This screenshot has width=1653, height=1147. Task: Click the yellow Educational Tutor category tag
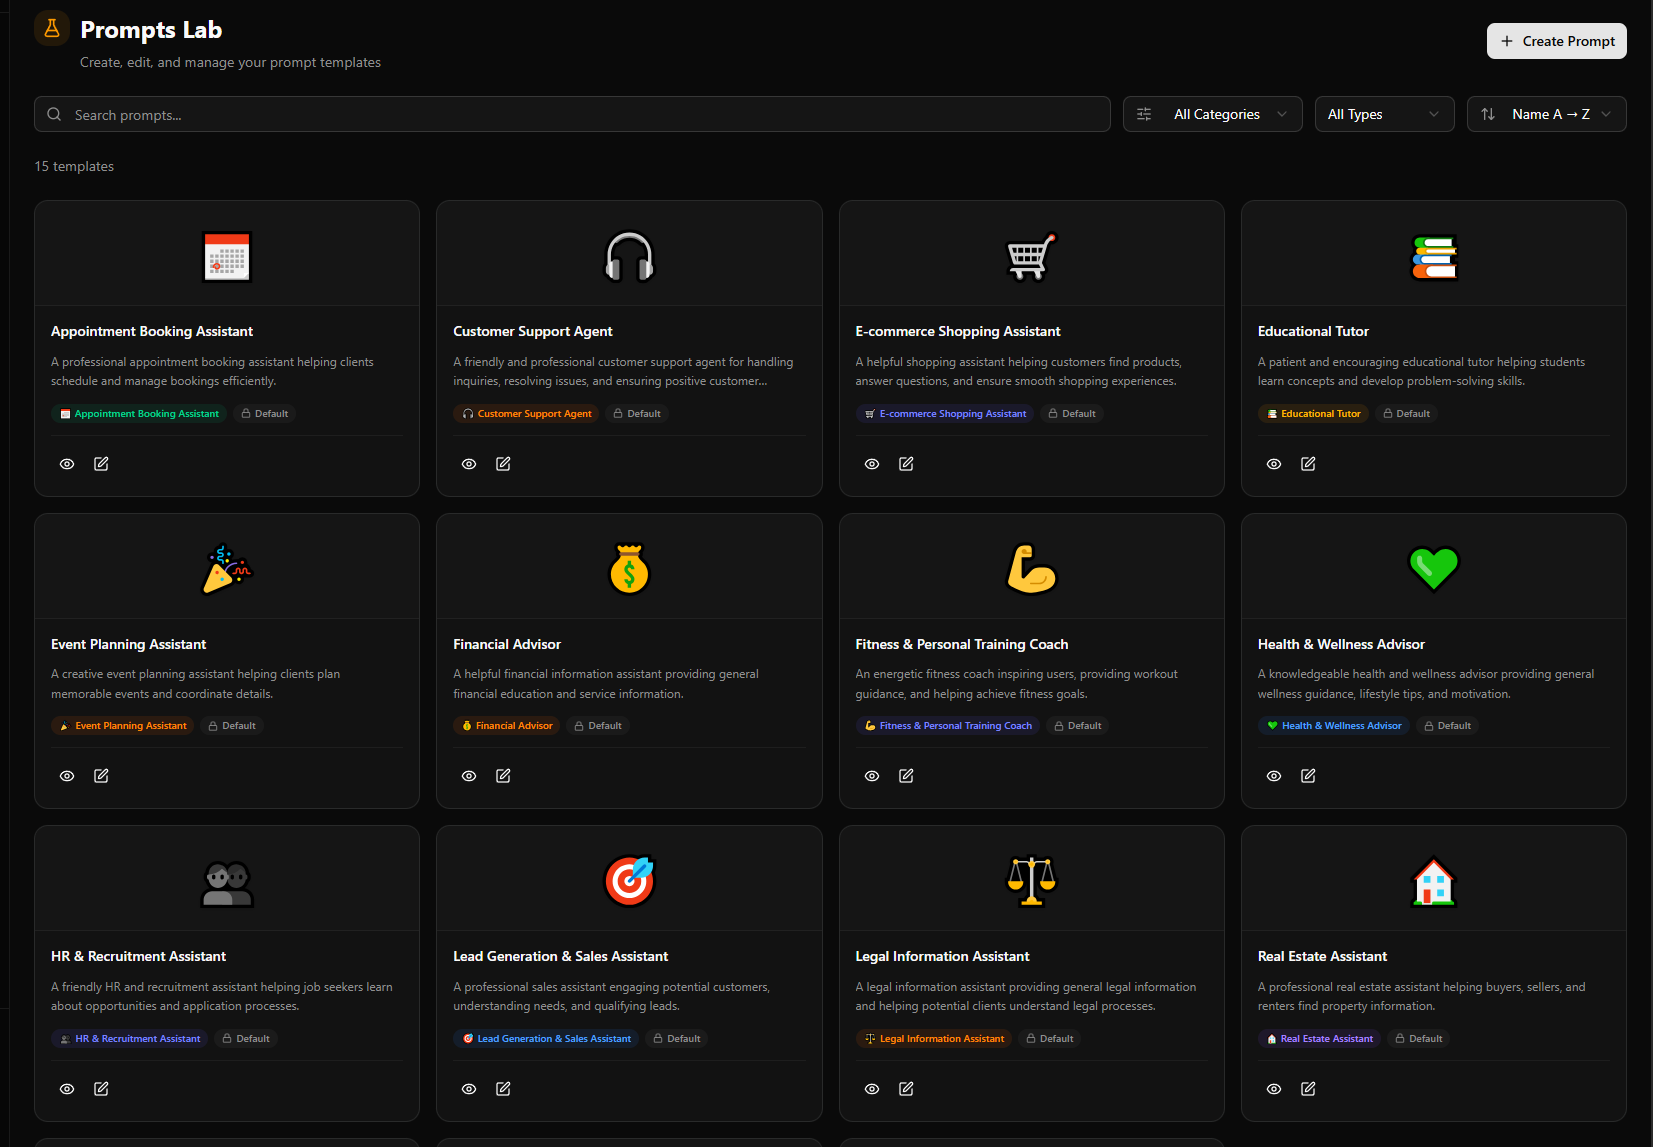pyautogui.click(x=1313, y=414)
